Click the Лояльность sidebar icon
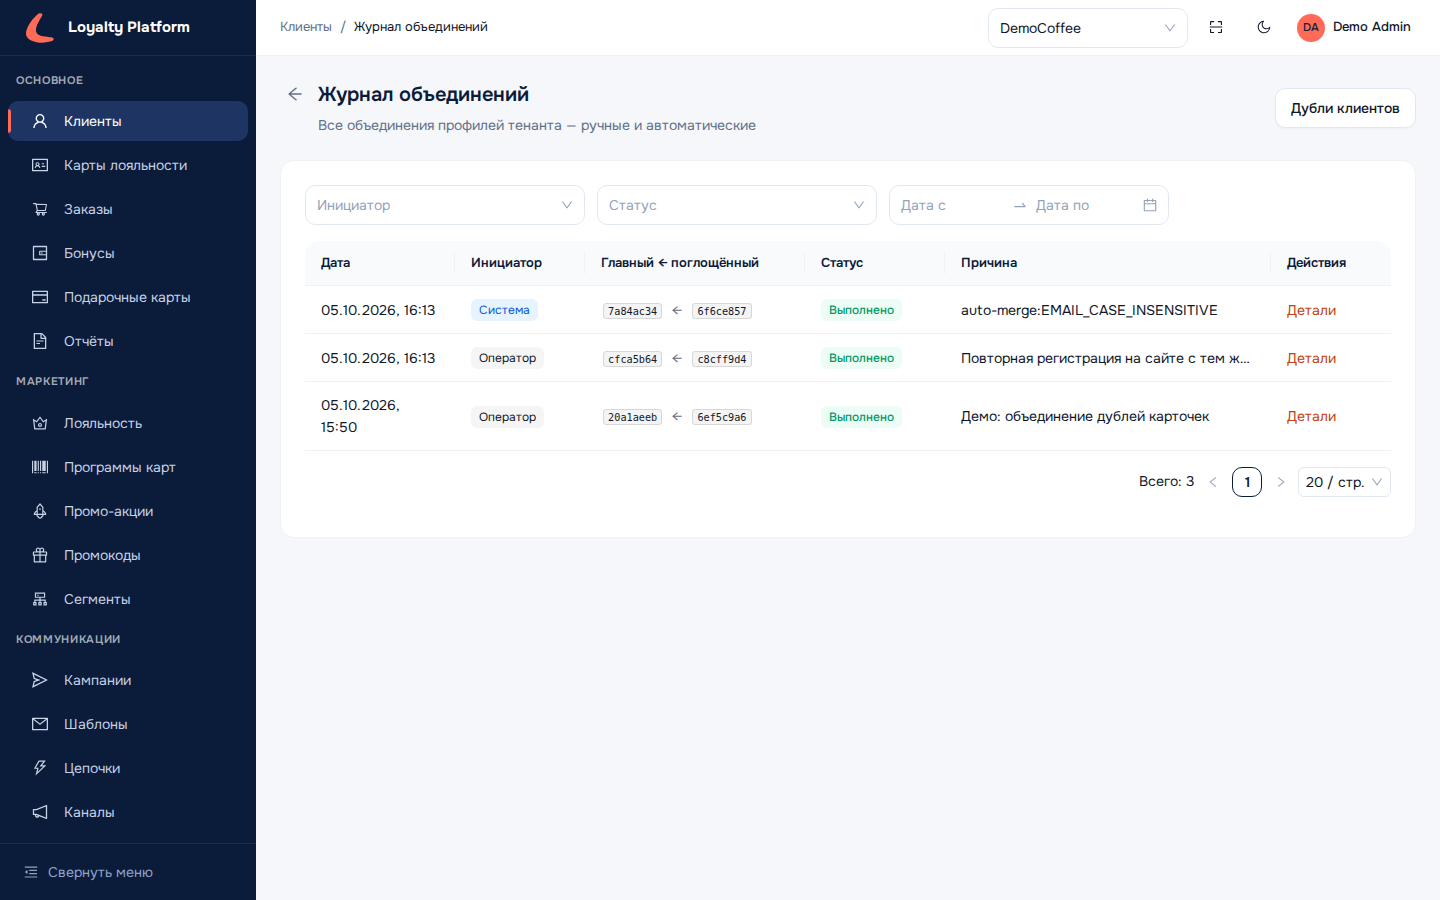This screenshot has width=1440, height=900. coord(40,423)
